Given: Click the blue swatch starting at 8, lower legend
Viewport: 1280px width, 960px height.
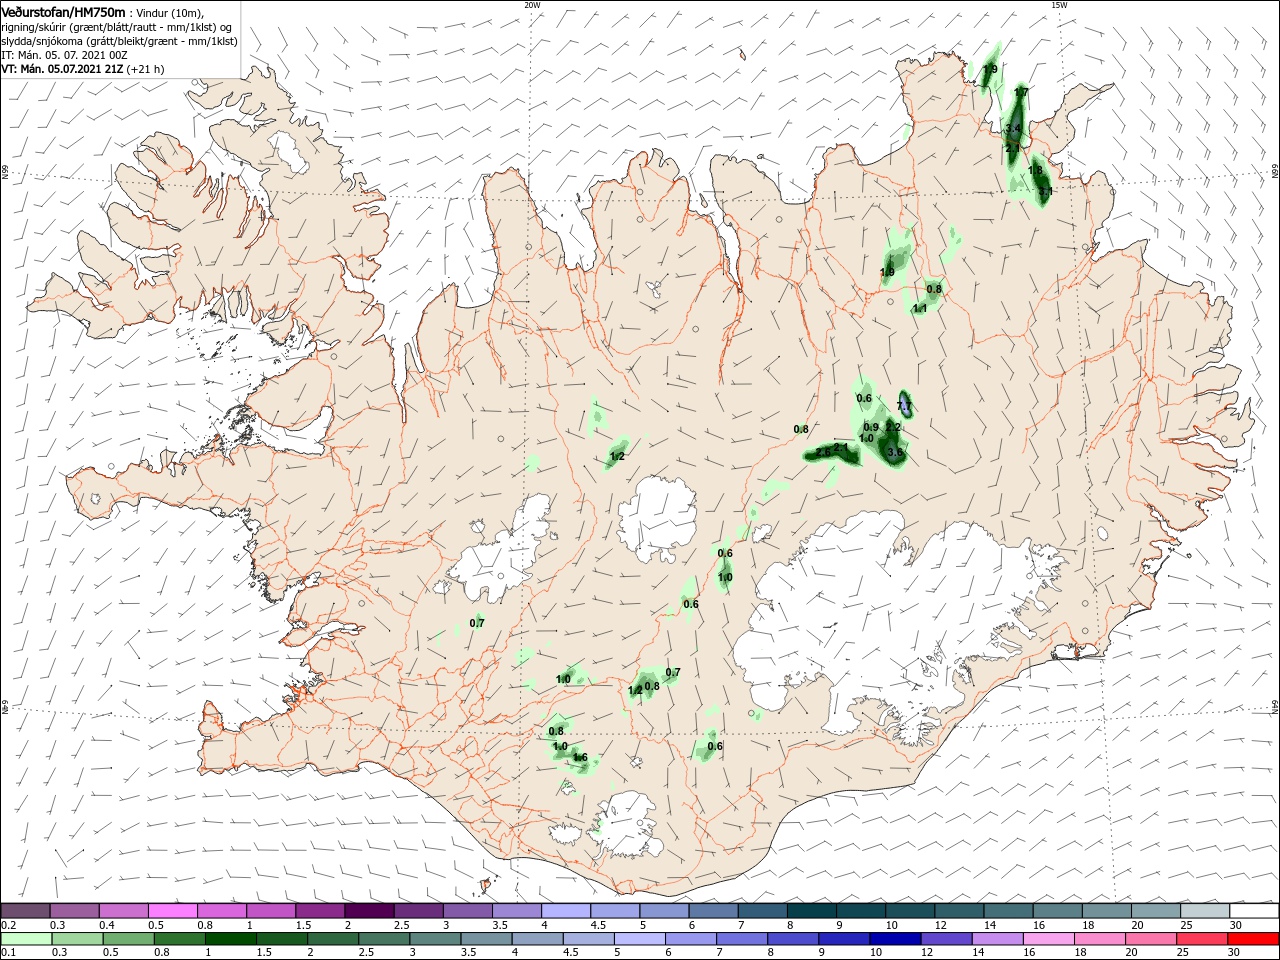Looking at the screenshot, I should click(x=793, y=939).
